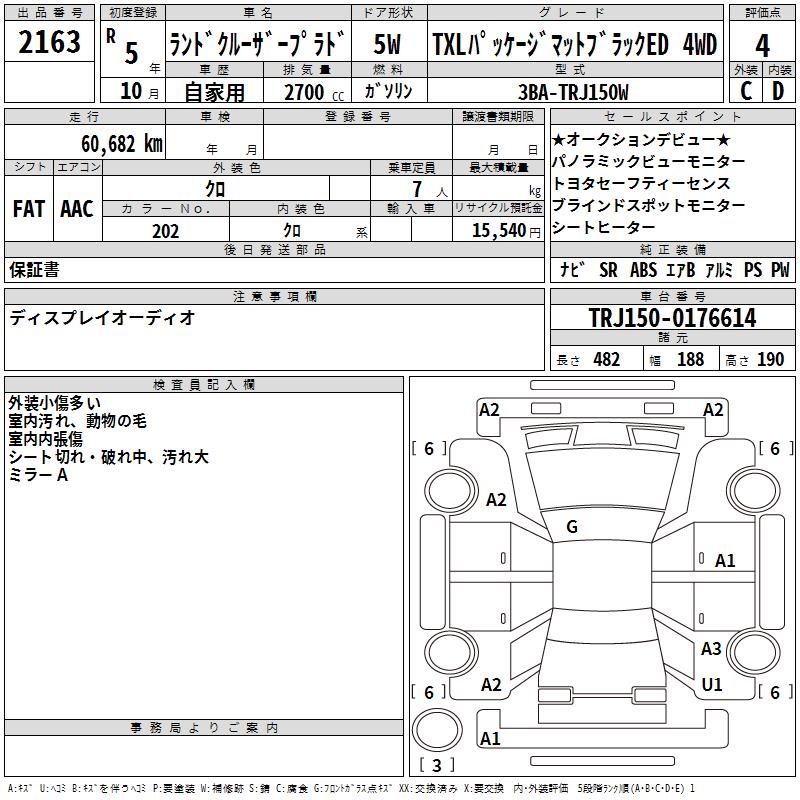Click the color number 202
The image size is (800, 800).
click(x=165, y=231)
